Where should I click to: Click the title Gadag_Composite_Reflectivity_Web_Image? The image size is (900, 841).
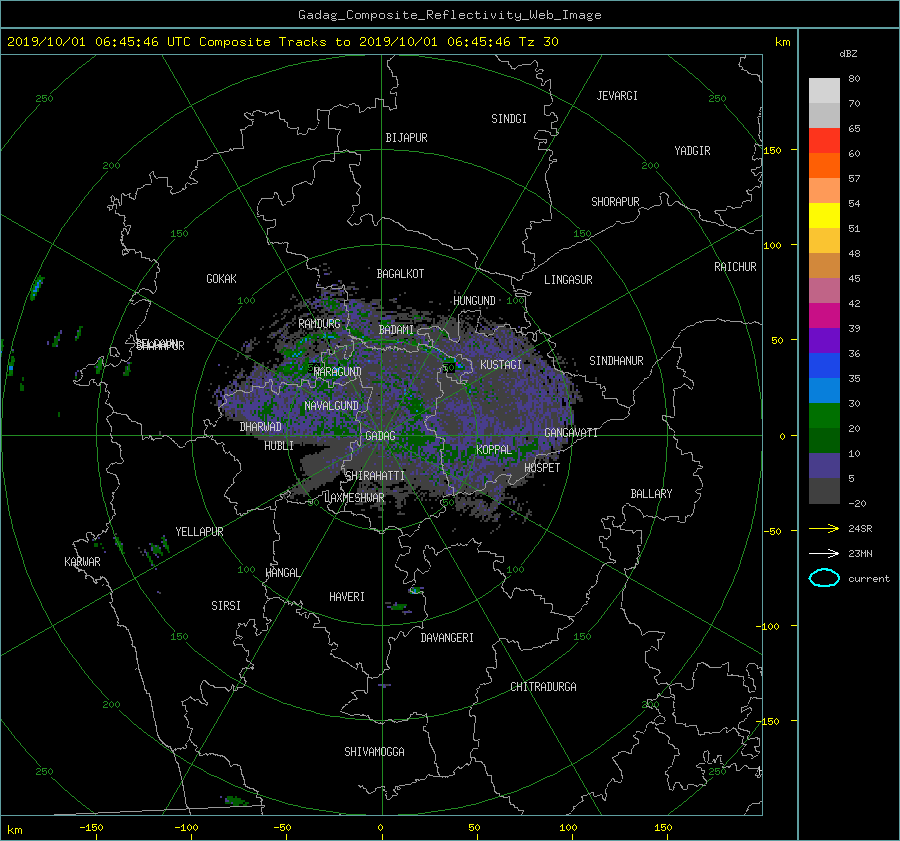pyautogui.click(x=449, y=15)
